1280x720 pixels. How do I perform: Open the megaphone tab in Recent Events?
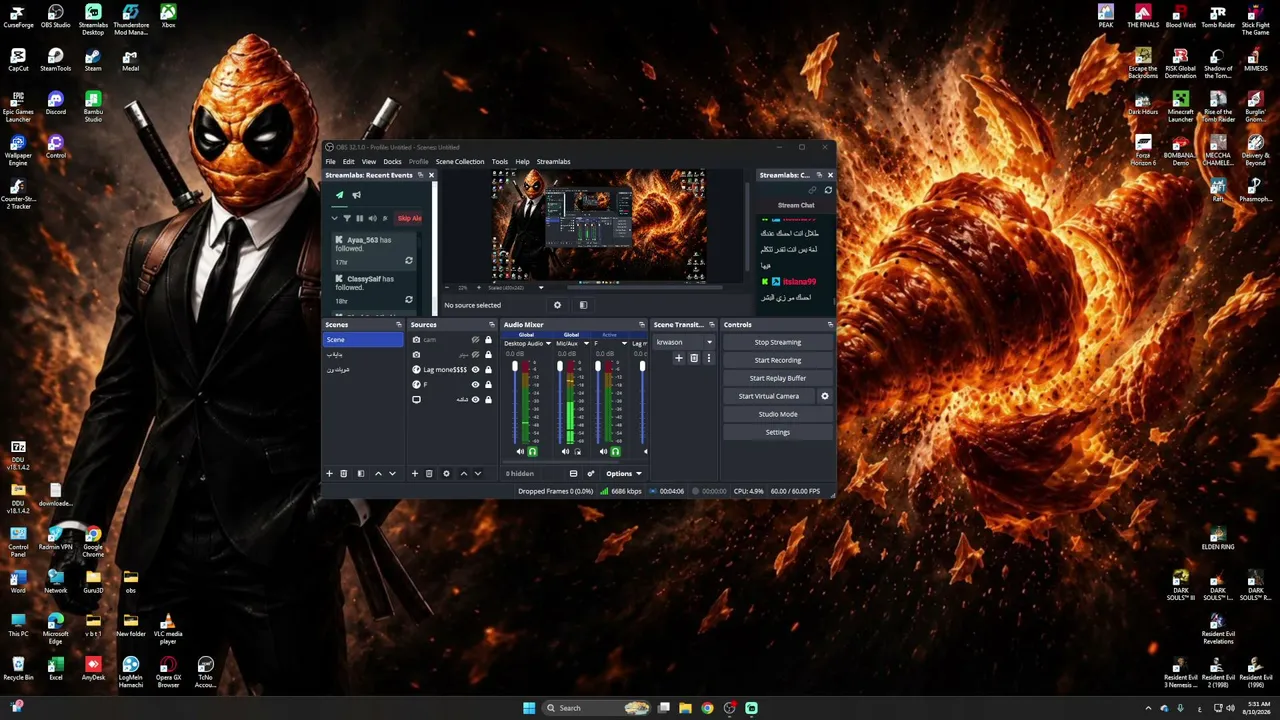coord(356,195)
